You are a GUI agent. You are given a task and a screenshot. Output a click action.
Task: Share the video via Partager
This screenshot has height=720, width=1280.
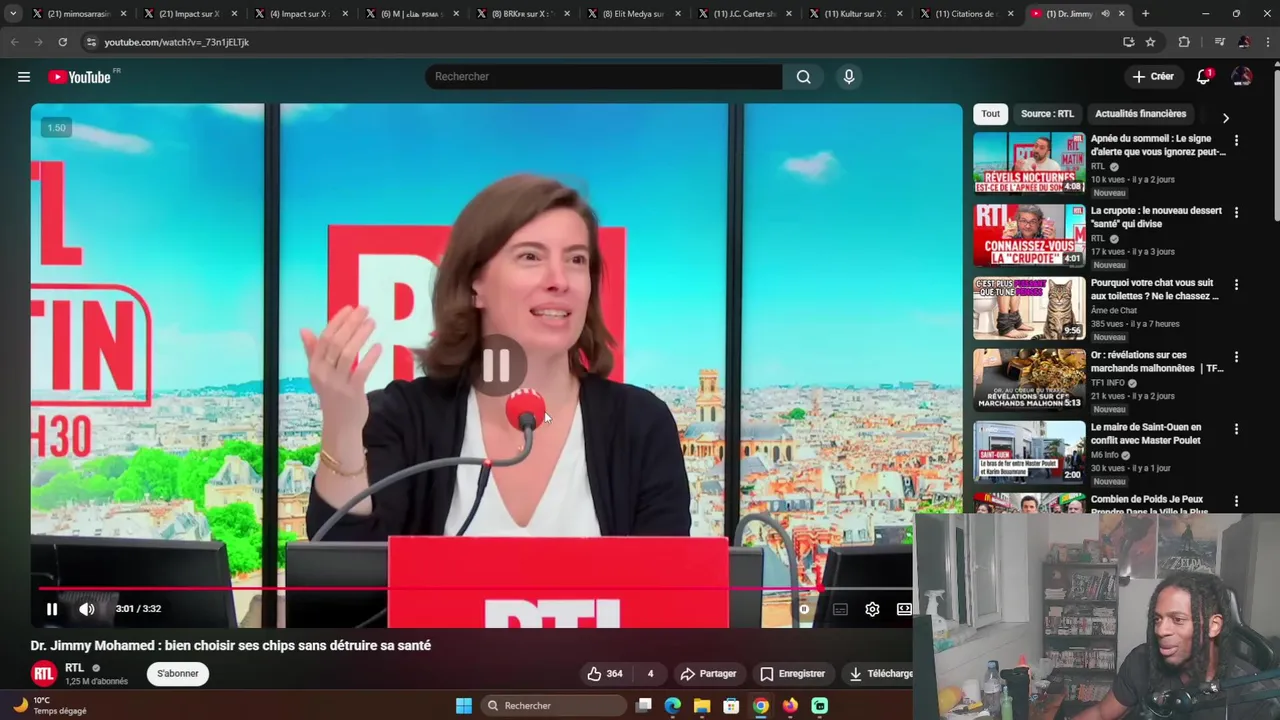(x=708, y=674)
